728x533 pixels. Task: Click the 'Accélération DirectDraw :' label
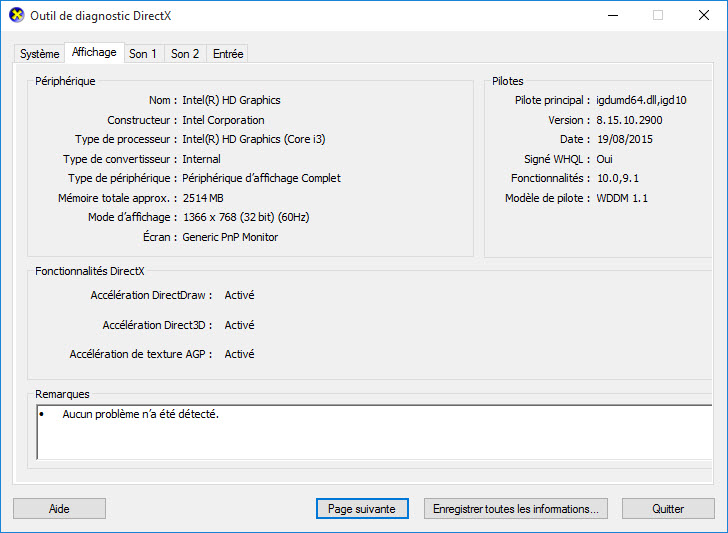tap(151, 295)
